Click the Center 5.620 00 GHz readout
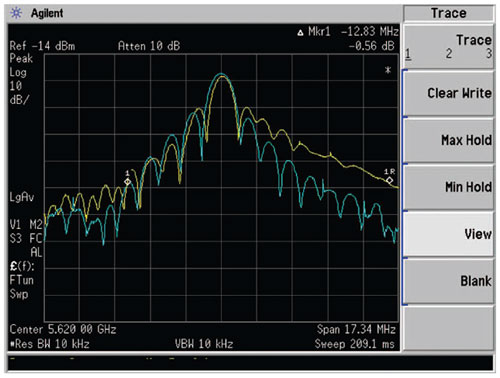Viewport: 500px width, 378px height. coord(63,329)
